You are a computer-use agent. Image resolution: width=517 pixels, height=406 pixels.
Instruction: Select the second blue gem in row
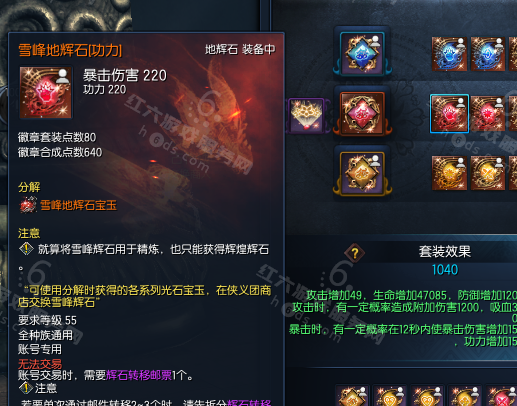pyautogui.click(x=488, y=54)
